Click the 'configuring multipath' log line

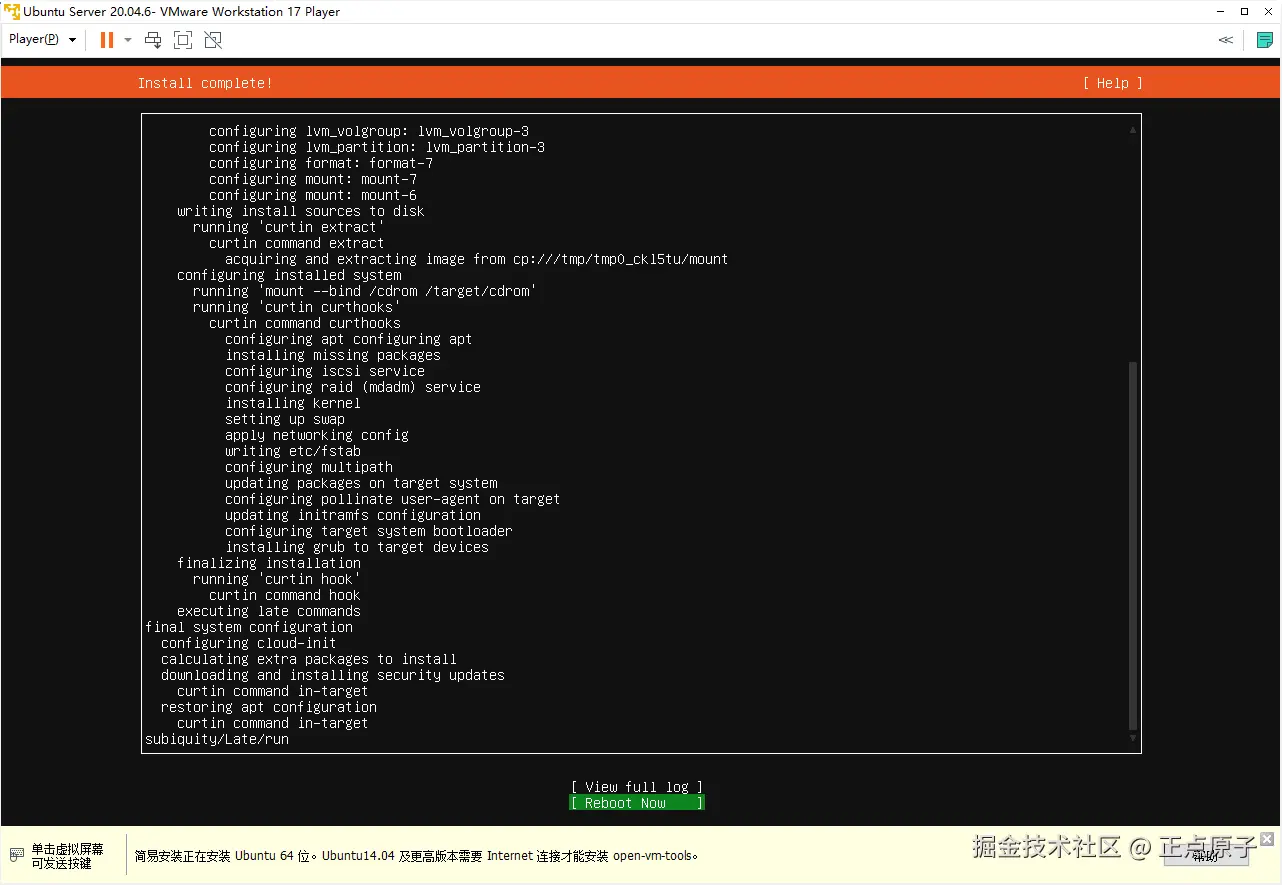(309, 467)
